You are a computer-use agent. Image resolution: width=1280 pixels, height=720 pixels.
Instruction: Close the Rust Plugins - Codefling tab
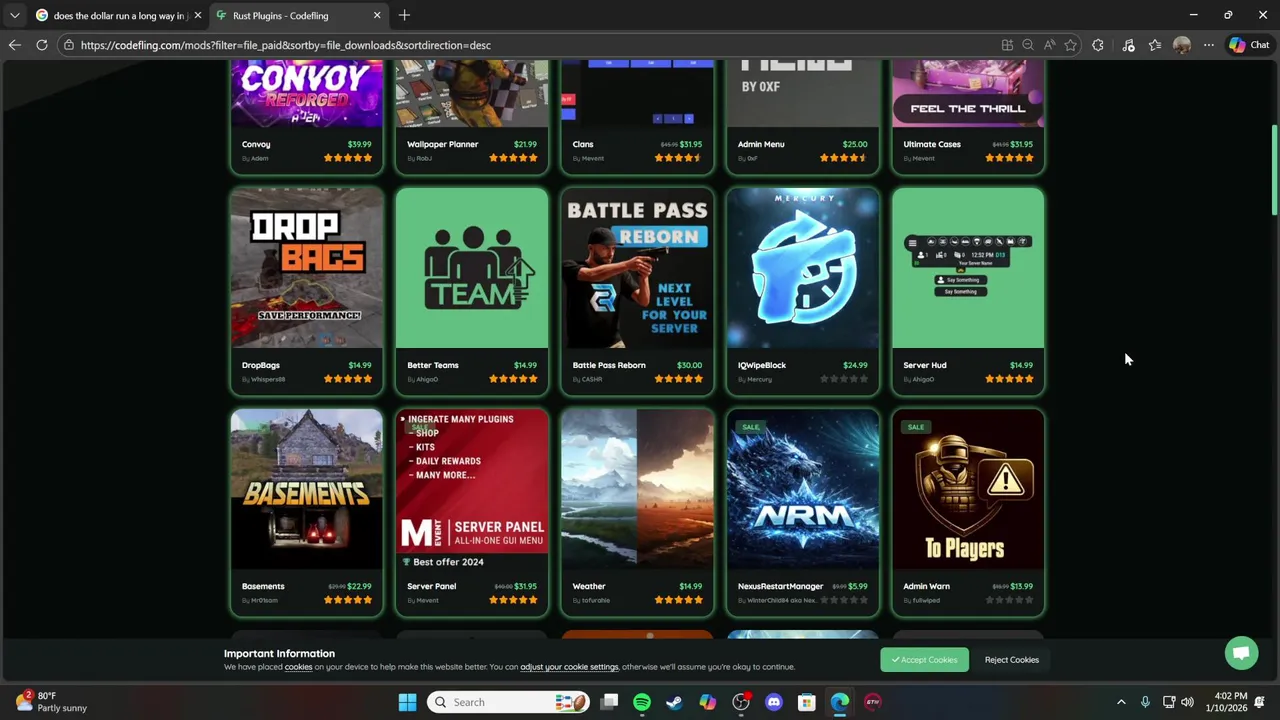[377, 15]
